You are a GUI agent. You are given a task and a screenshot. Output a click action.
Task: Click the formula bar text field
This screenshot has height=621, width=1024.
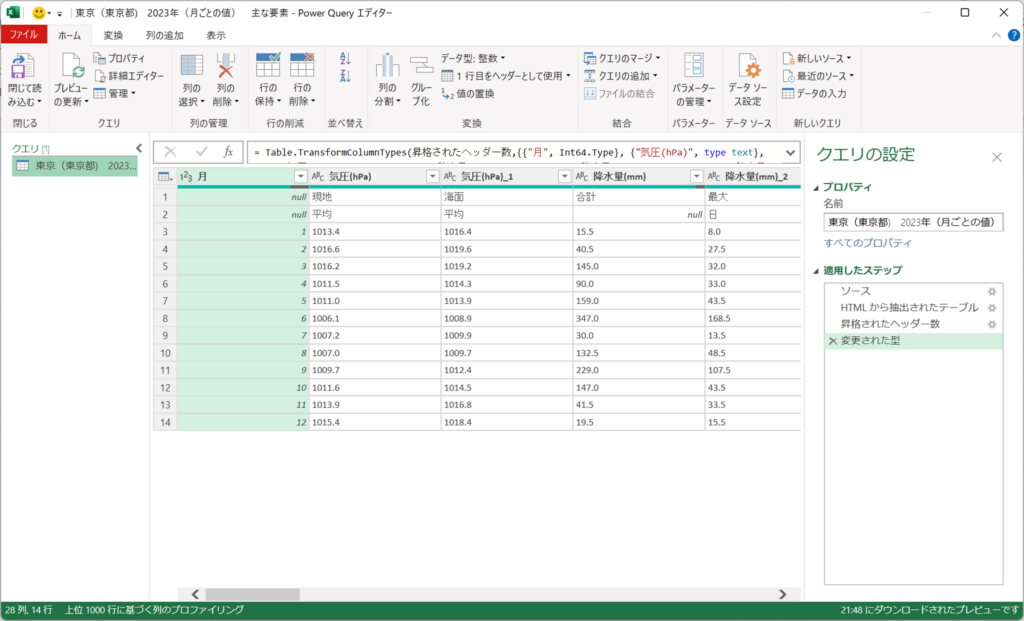515,152
